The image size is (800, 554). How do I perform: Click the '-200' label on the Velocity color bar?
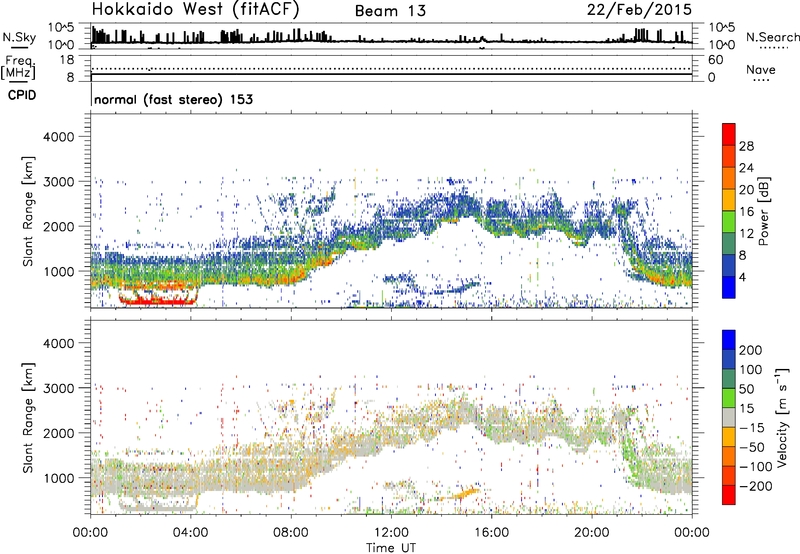[x=755, y=486]
